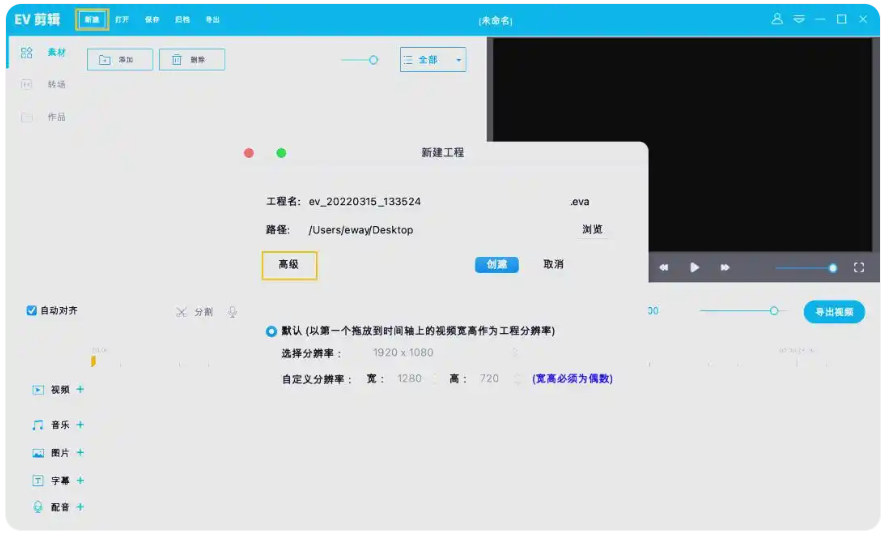Select the 视频 track icon
The width and height of the screenshot is (885, 533).
tap(38, 390)
